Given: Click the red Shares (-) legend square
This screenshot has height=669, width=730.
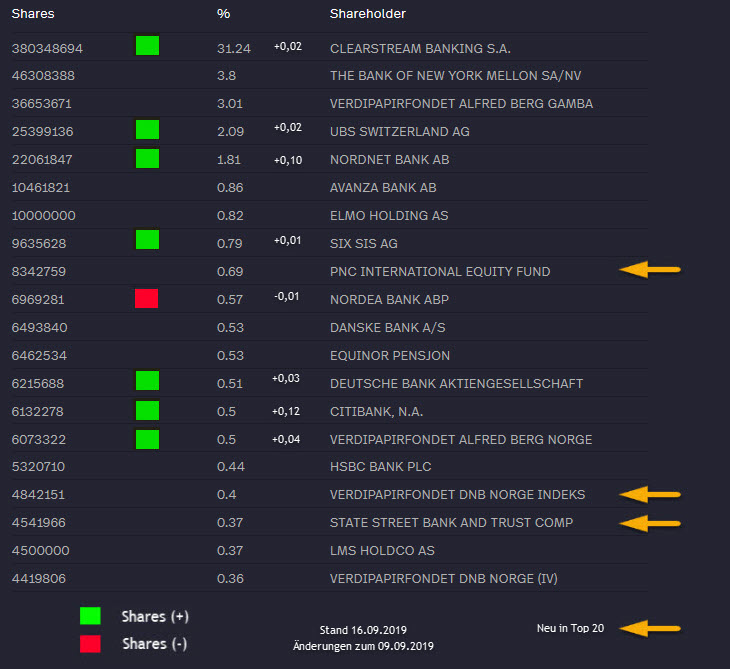Looking at the screenshot, I should pyautogui.click(x=90, y=644).
